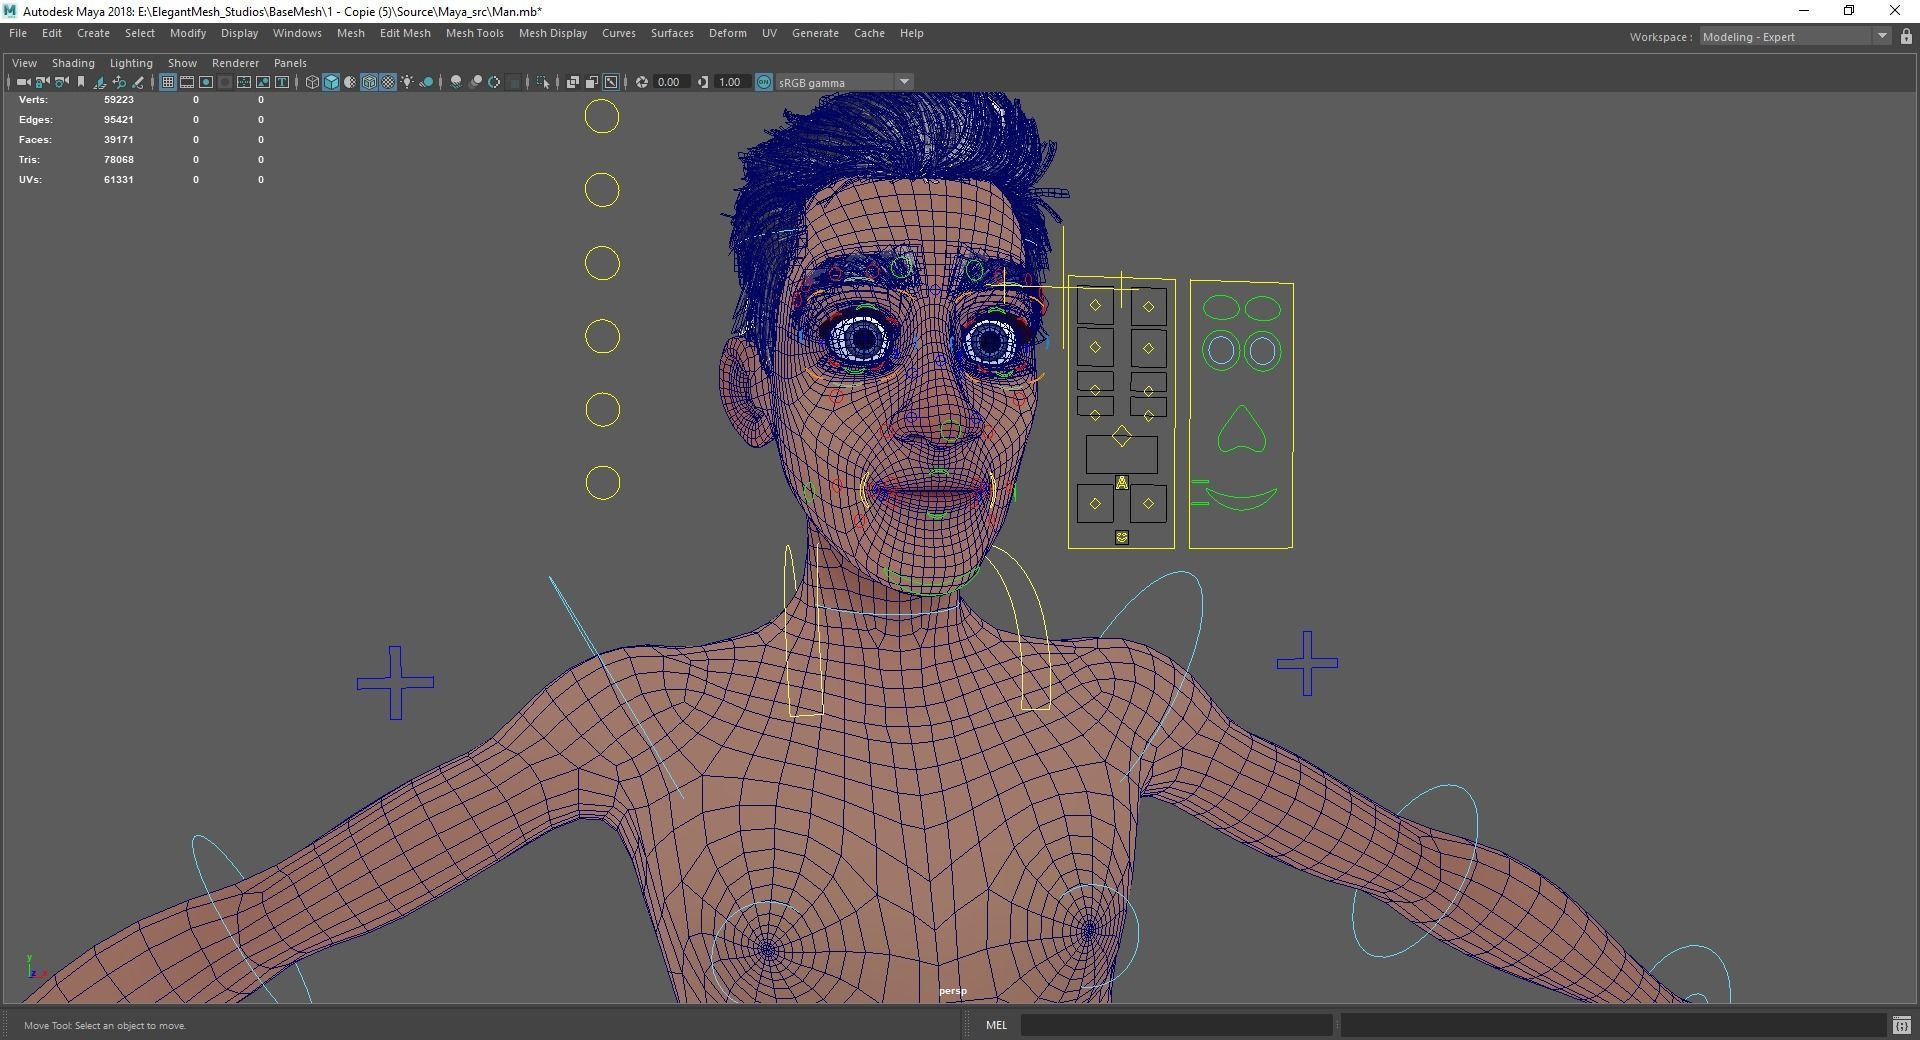Select the Grease Pencil tool icon
The image size is (1920, 1040).
pos(138,82)
